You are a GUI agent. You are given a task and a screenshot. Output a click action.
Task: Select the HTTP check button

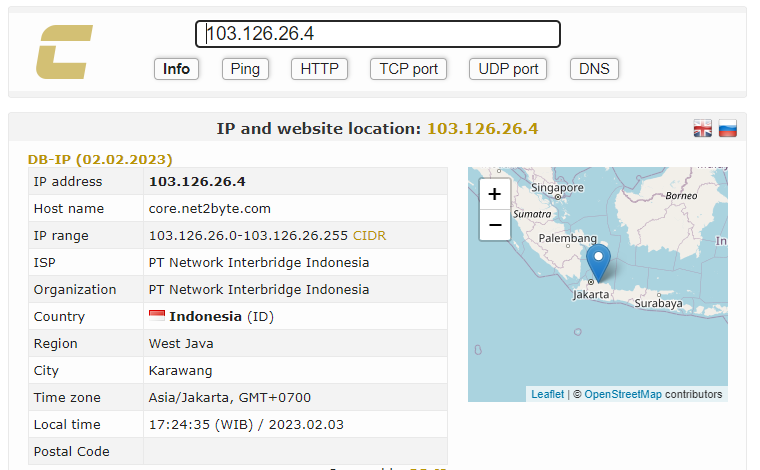point(320,69)
